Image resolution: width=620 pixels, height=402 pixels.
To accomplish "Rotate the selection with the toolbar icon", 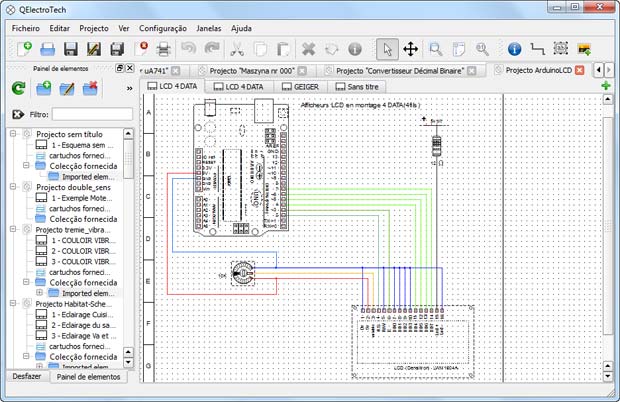I will click(332, 49).
